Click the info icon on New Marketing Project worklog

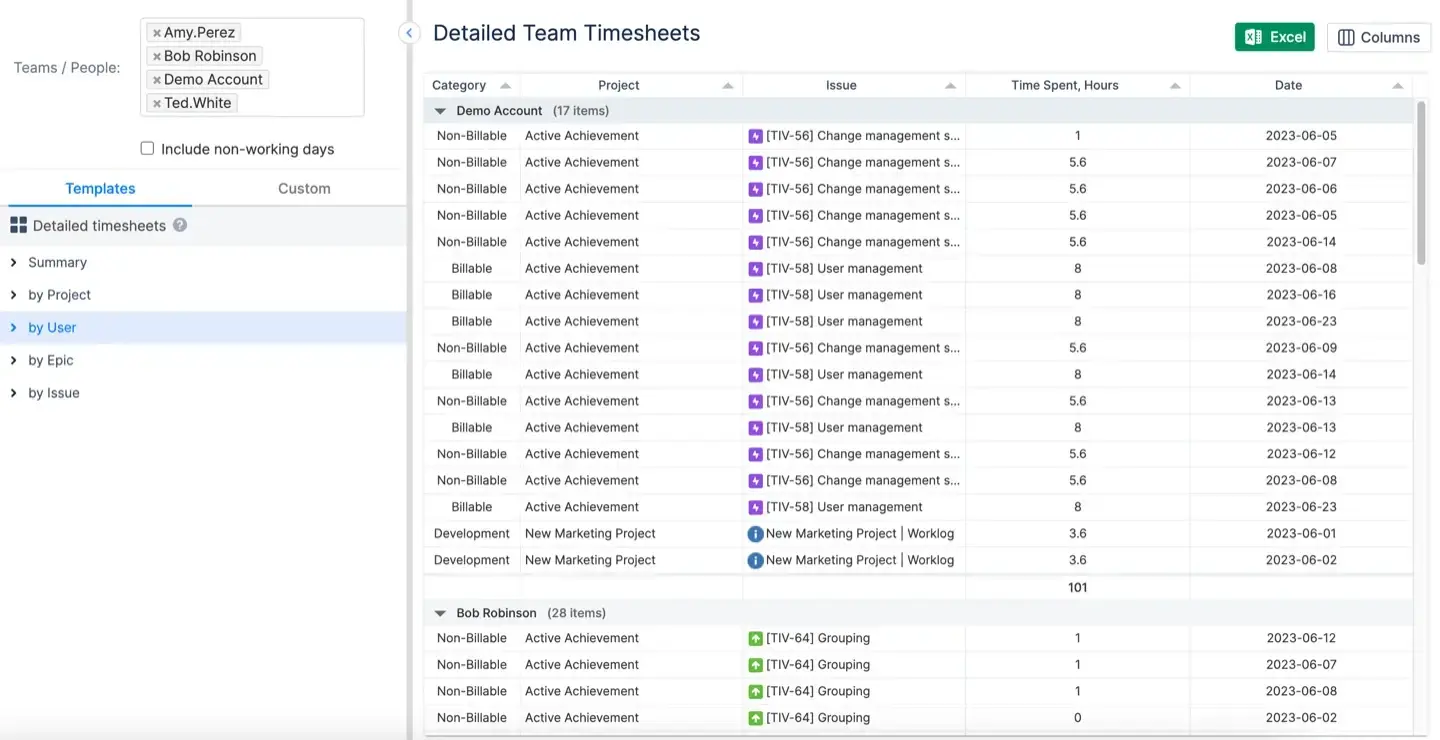(x=755, y=533)
